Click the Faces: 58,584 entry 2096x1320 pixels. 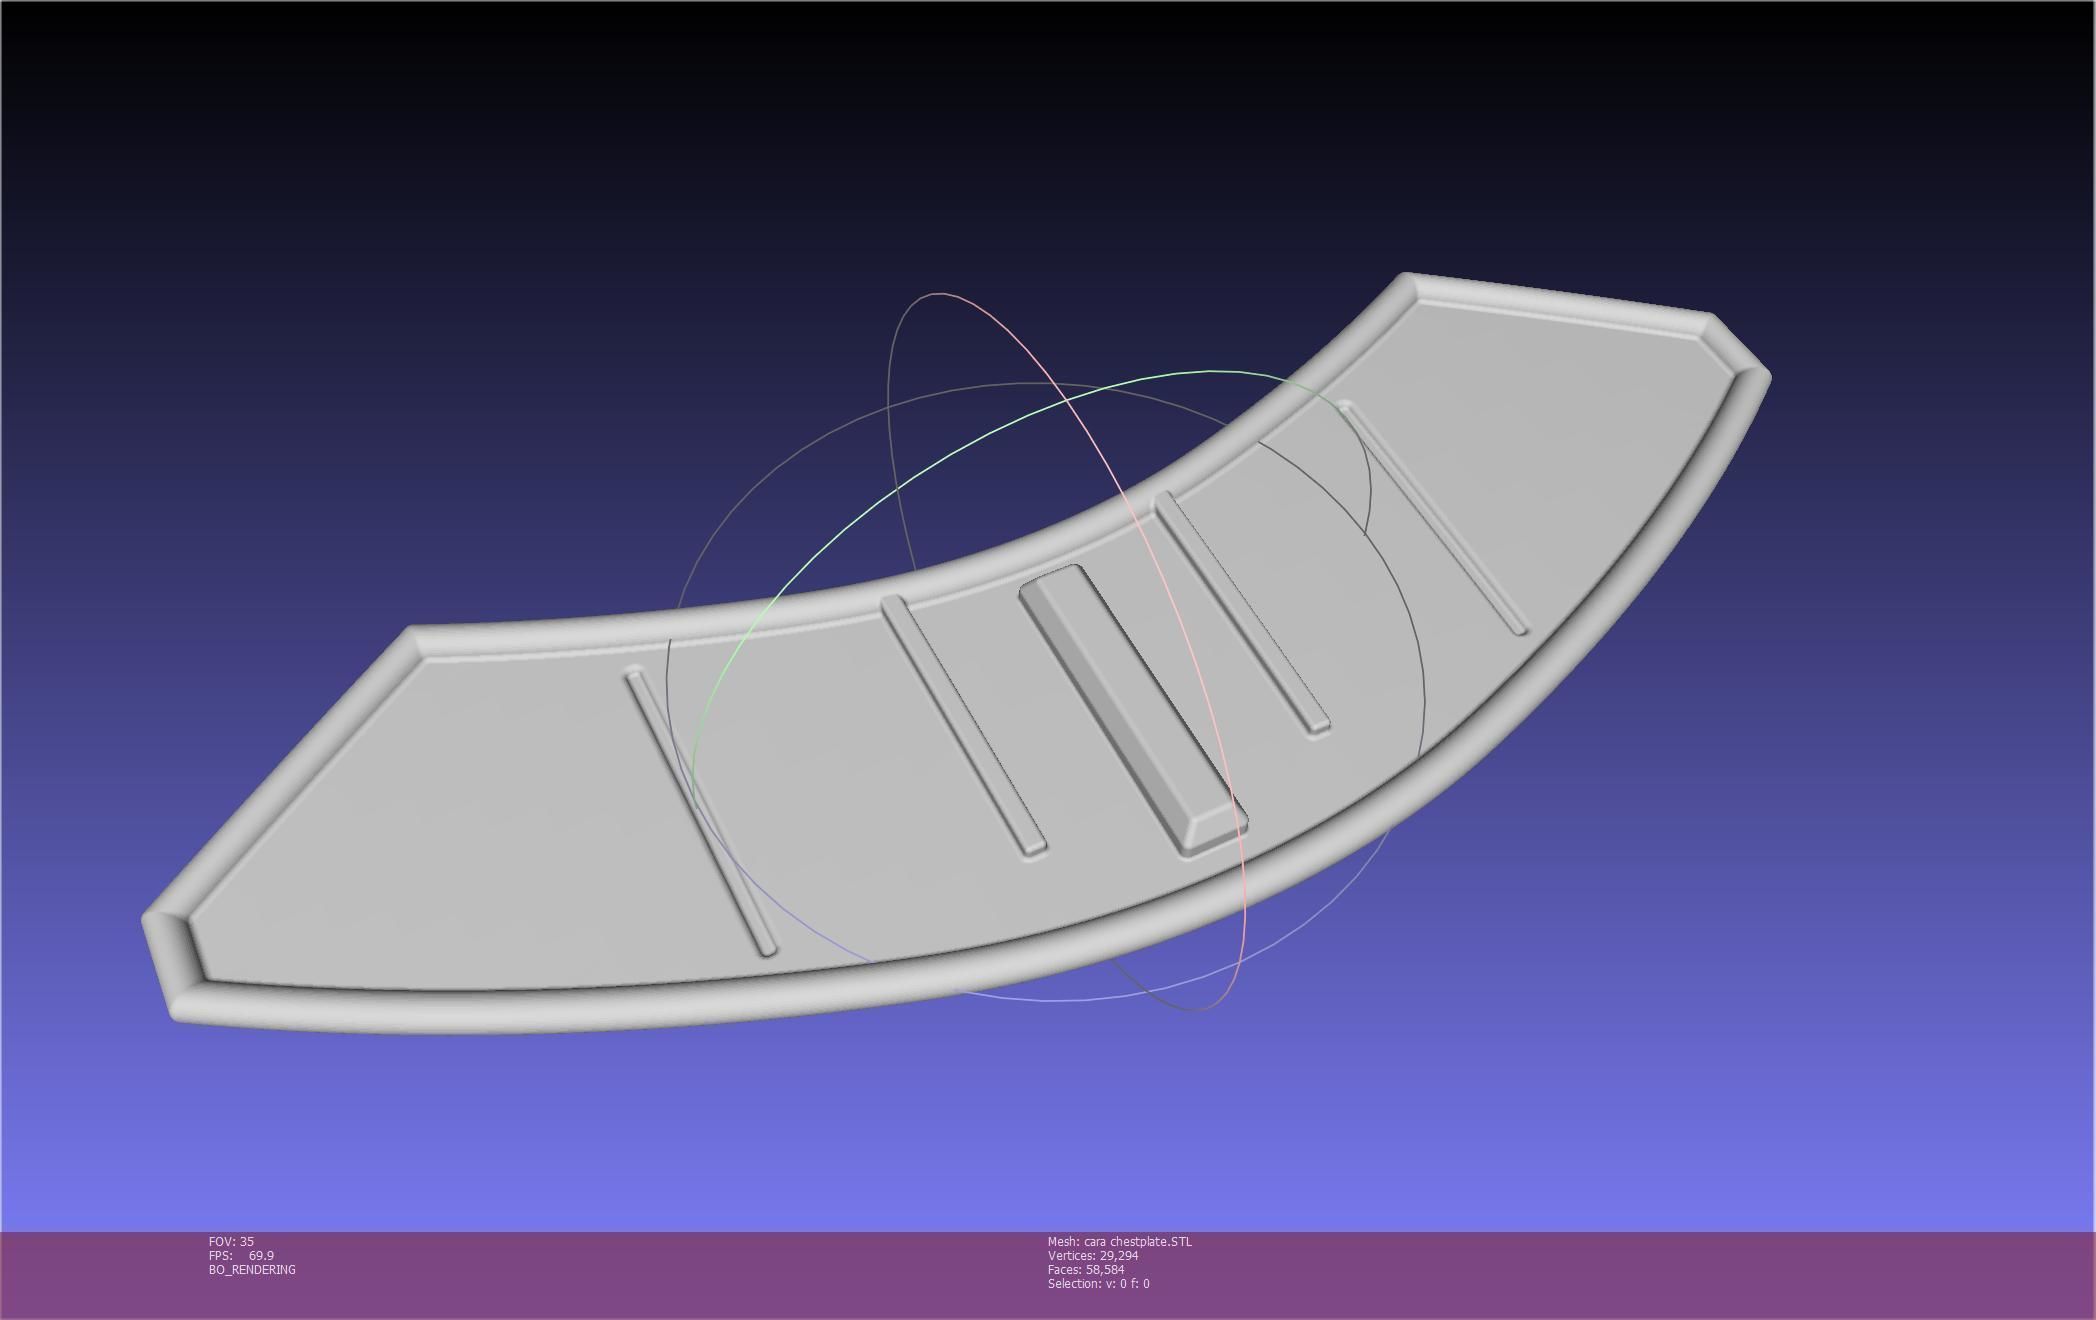coord(1086,1269)
